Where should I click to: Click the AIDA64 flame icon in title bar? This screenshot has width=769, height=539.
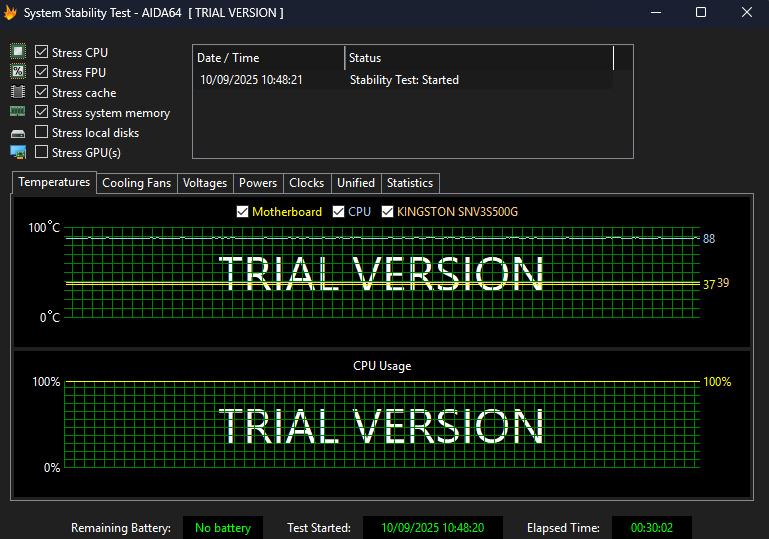point(11,13)
